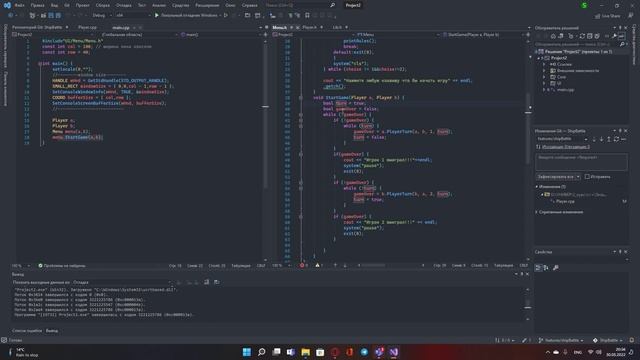Switch to the Player.h tab

[x=309, y=27]
